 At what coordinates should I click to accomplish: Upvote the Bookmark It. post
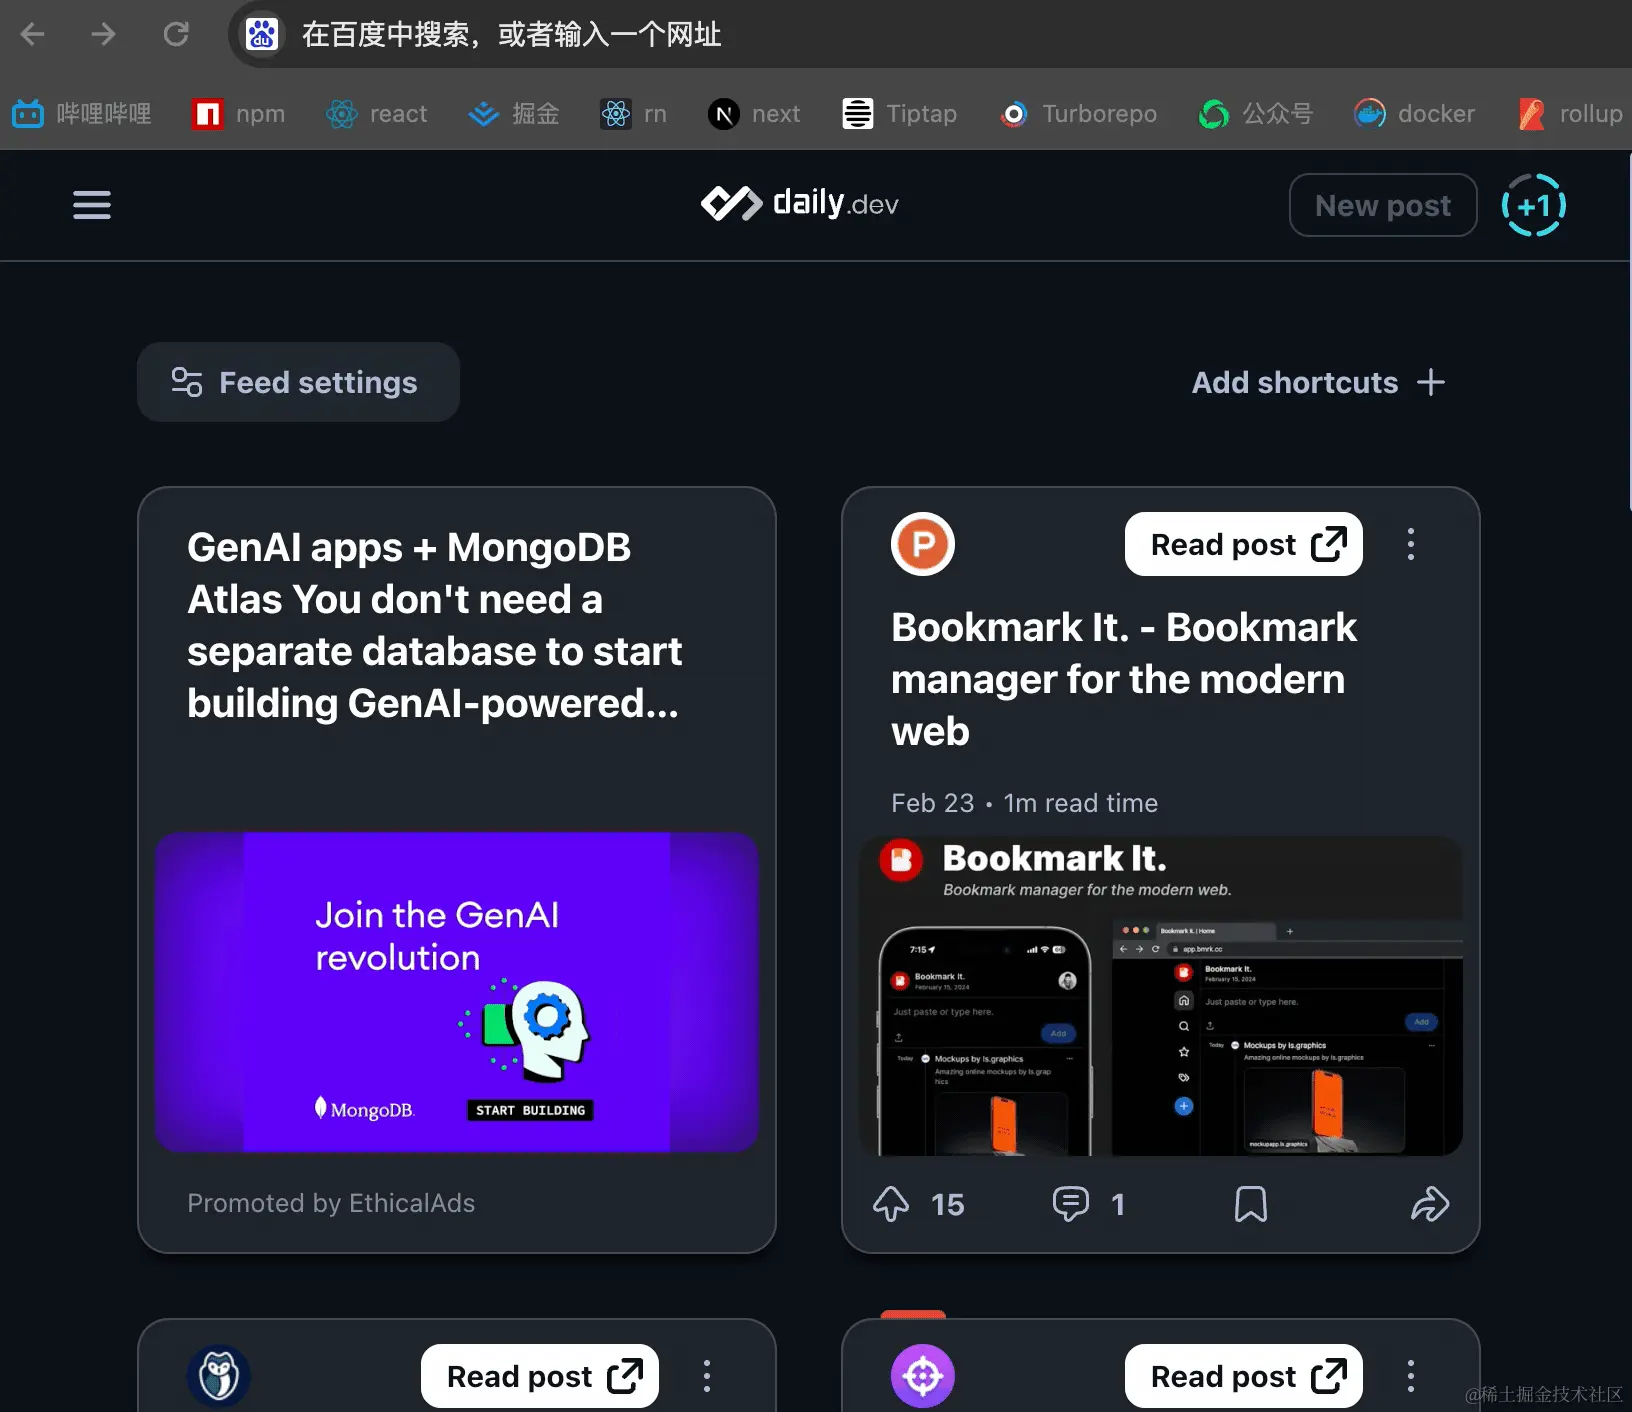(891, 1204)
